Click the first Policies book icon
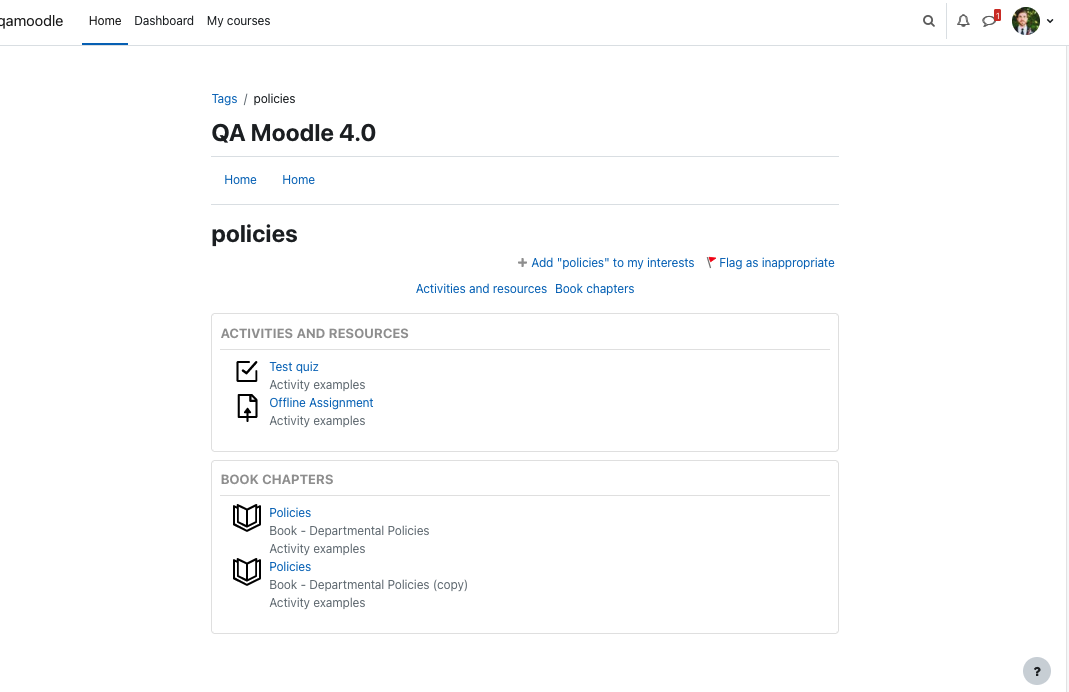 (x=247, y=517)
